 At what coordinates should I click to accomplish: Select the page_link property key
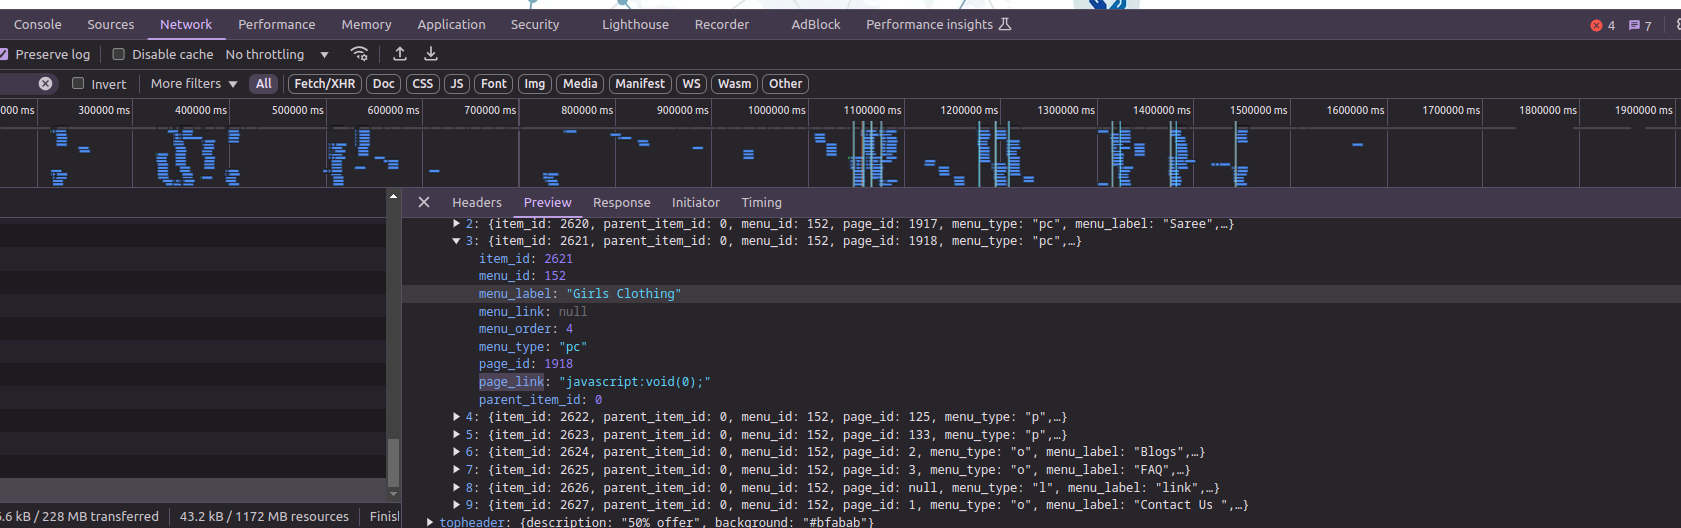click(511, 382)
